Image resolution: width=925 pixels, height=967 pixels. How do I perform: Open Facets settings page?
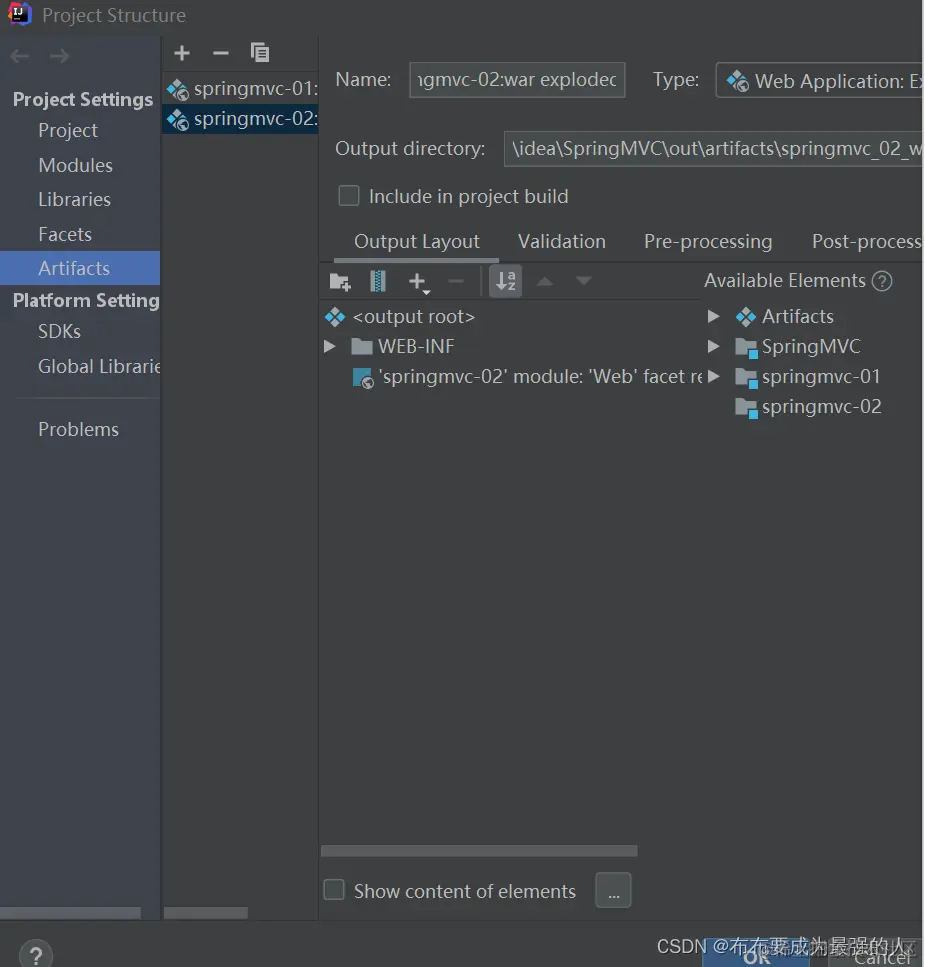click(65, 234)
